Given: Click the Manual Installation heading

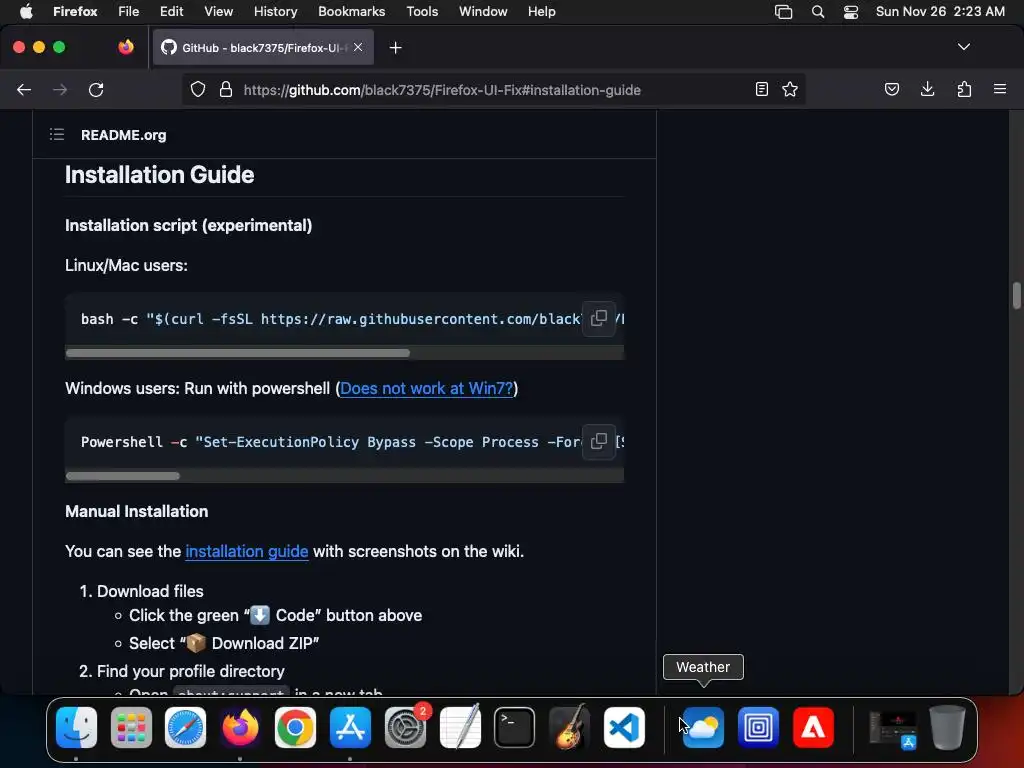Looking at the screenshot, I should pyautogui.click(x=136, y=511).
